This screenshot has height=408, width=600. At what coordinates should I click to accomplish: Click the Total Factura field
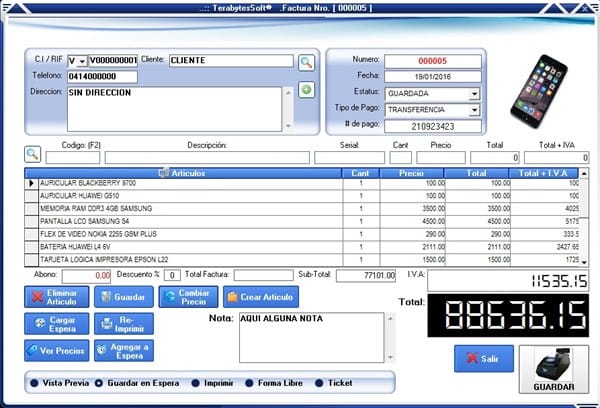pyautogui.click(x=264, y=275)
